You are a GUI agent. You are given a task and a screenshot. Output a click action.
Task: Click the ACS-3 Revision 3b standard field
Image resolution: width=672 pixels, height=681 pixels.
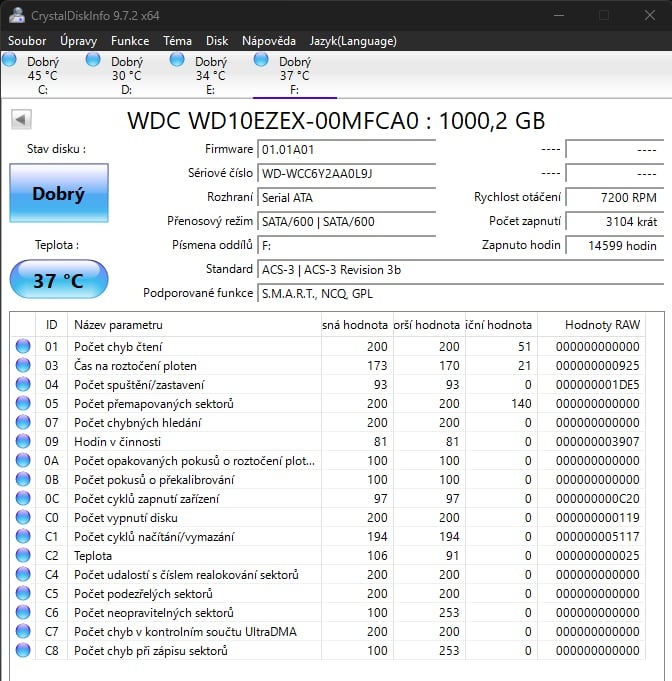point(460,270)
